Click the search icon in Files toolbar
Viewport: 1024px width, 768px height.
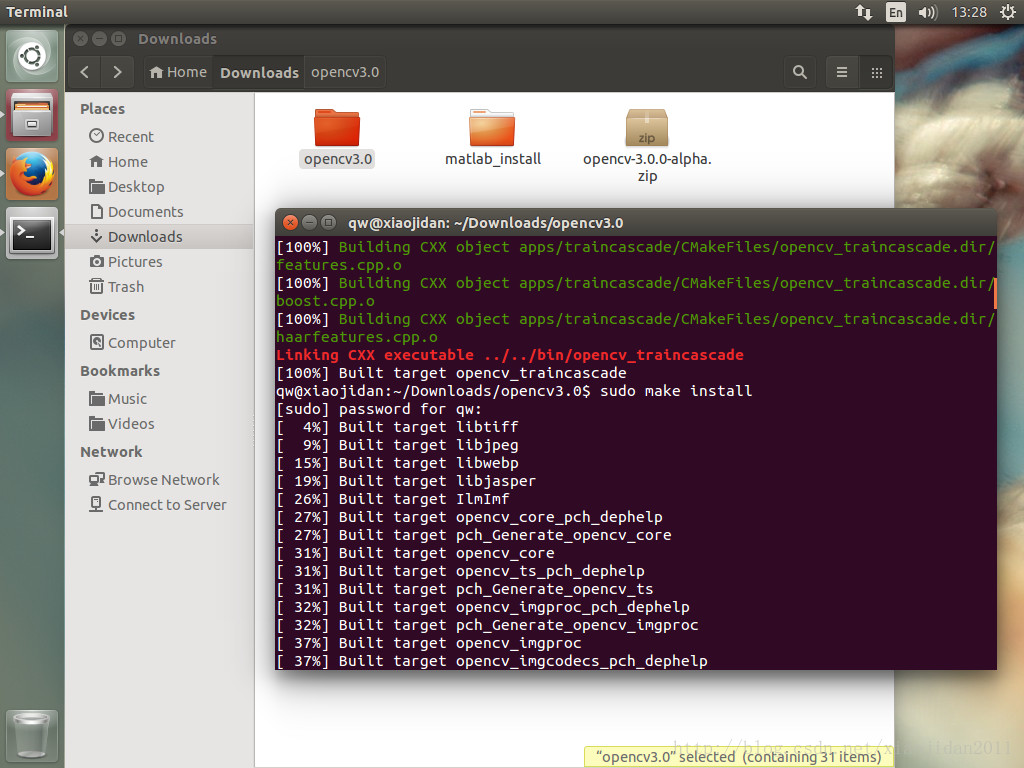tap(799, 72)
